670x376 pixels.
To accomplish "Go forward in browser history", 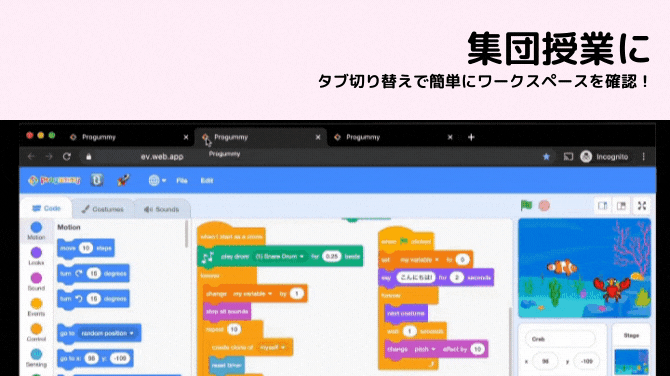I will [x=49, y=157].
